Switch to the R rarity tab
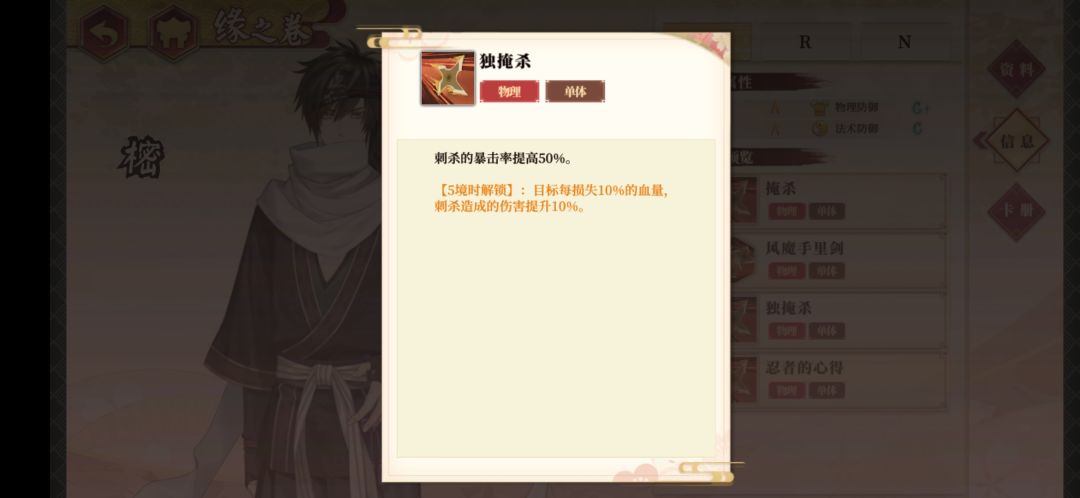The width and height of the screenshot is (1080, 498). 804,42
